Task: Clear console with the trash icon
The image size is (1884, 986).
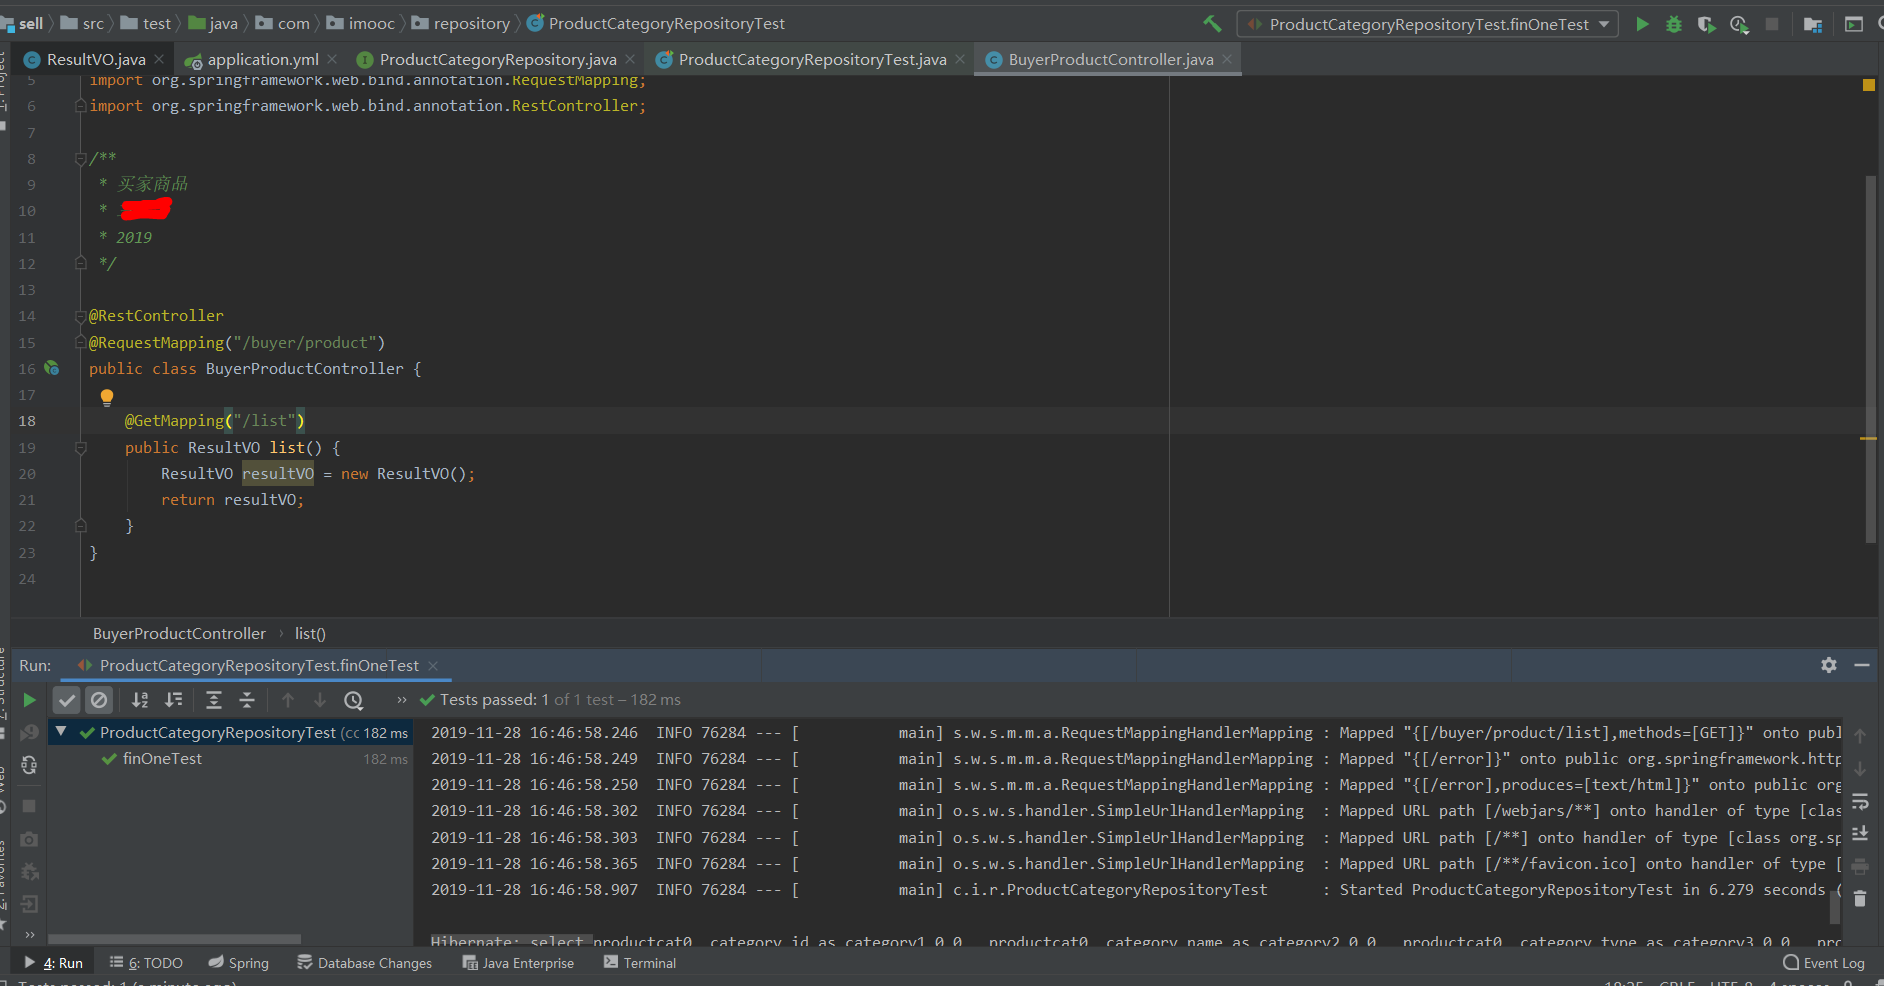Action: [x=1860, y=899]
